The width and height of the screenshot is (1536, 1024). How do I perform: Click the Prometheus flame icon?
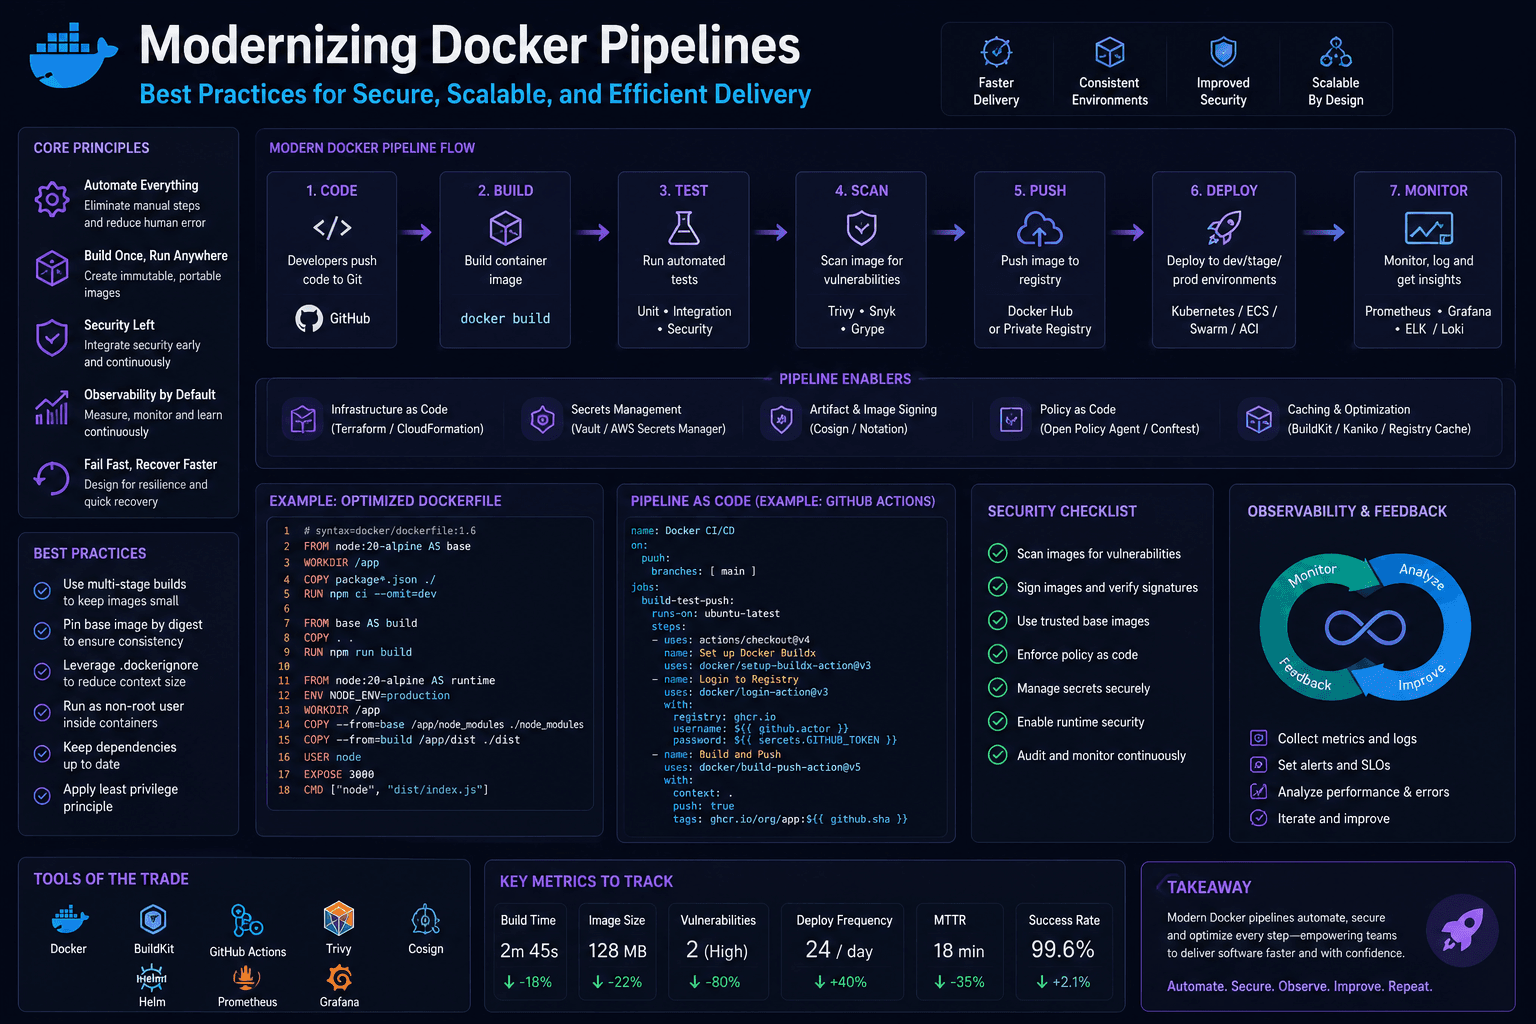point(247,978)
